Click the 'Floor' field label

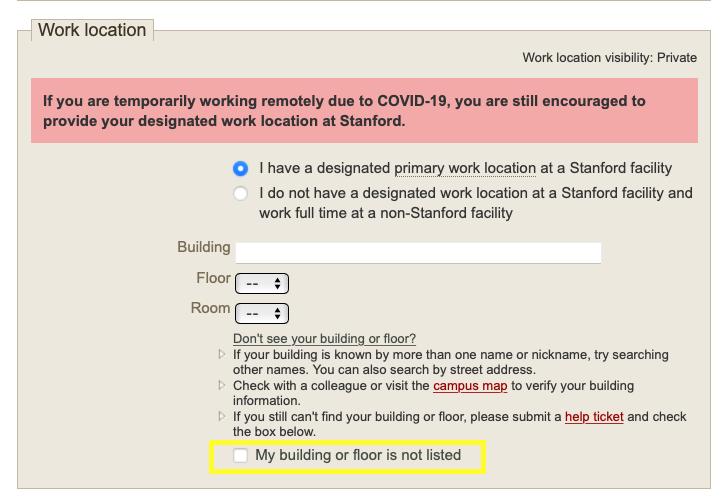pyautogui.click(x=213, y=278)
